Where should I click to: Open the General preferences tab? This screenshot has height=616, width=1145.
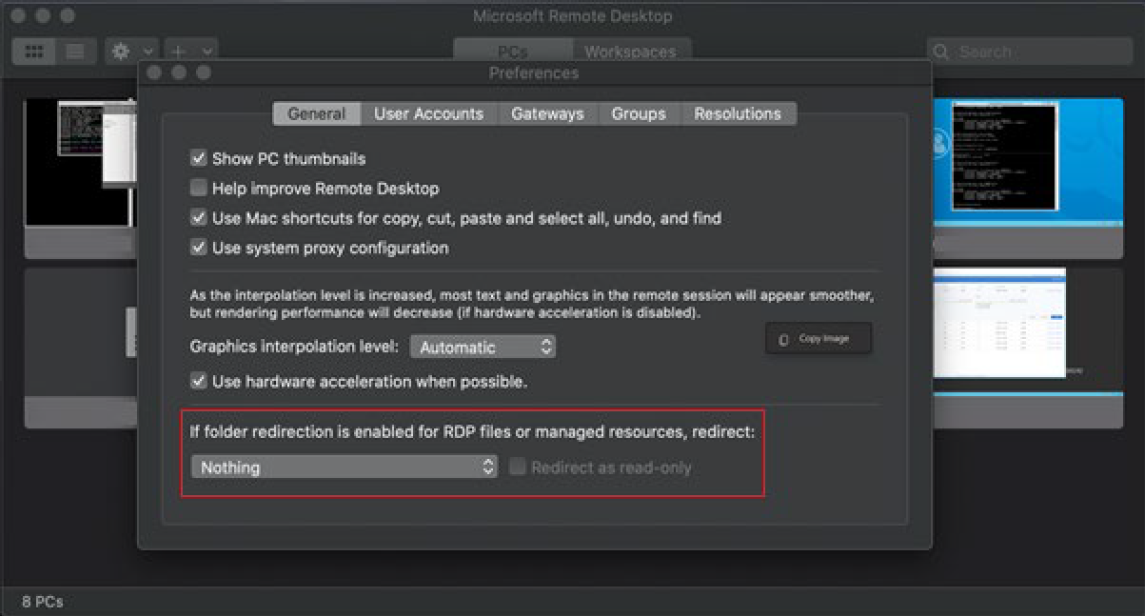316,114
